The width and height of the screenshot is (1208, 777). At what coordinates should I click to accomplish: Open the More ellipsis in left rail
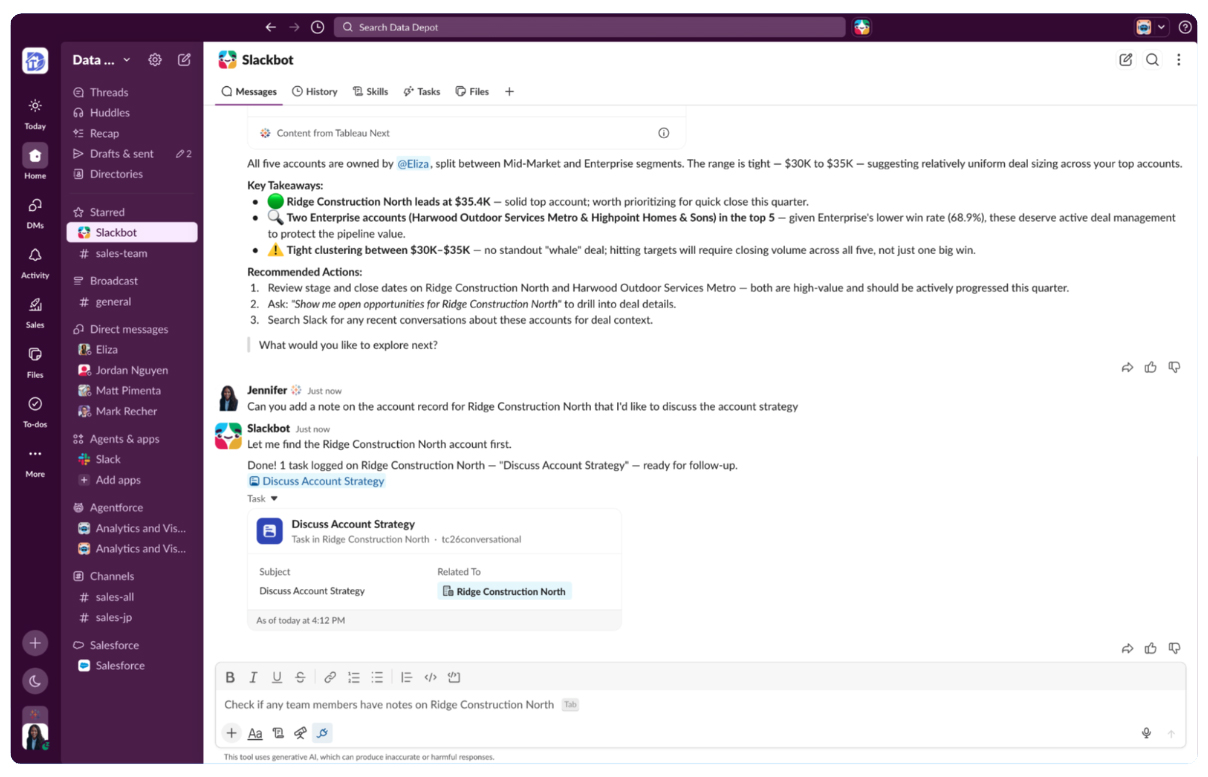[x=35, y=461]
